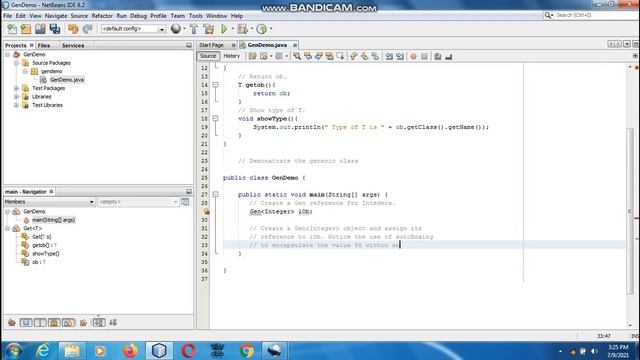Click the Open Project toolbar icon
The width and height of the screenshot is (640, 360).
tap(40, 29)
